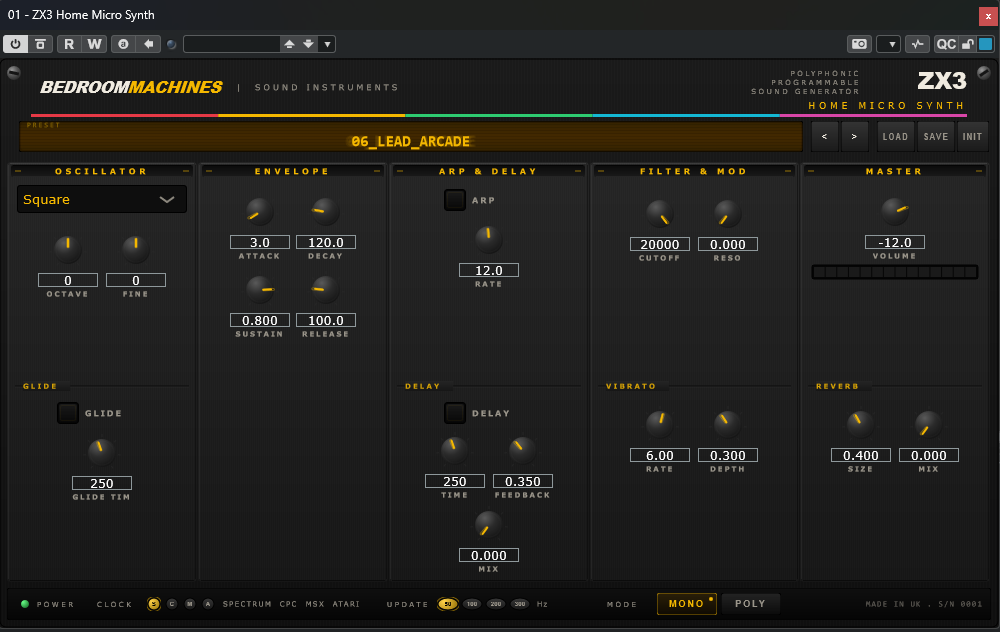The height and width of the screenshot is (632, 1000).
Task: Switch to POLY mode
Action: [750, 603]
